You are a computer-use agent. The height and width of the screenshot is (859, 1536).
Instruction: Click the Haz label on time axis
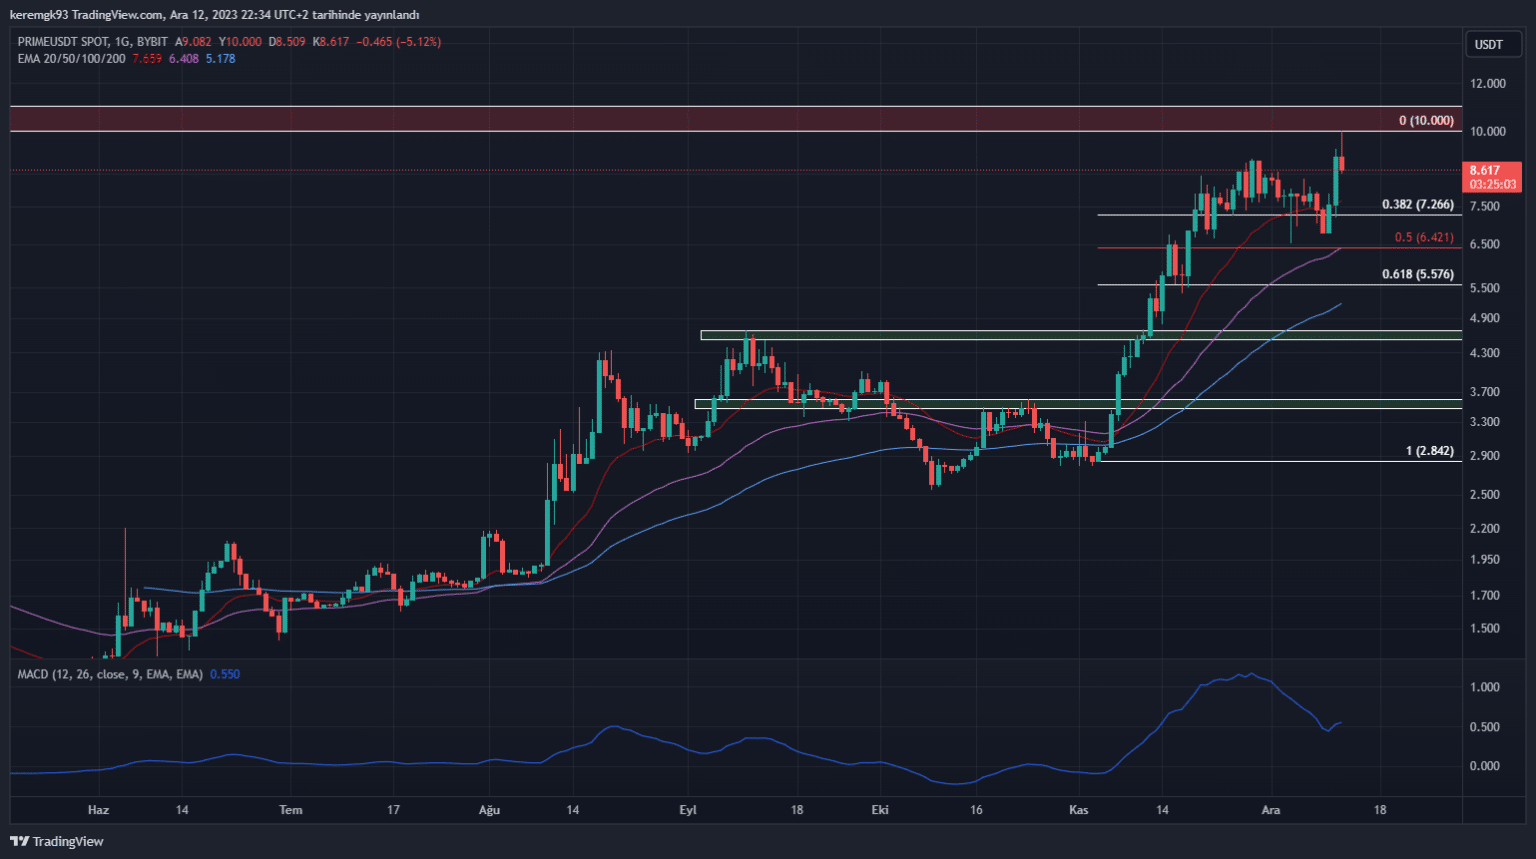tap(98, 810)
